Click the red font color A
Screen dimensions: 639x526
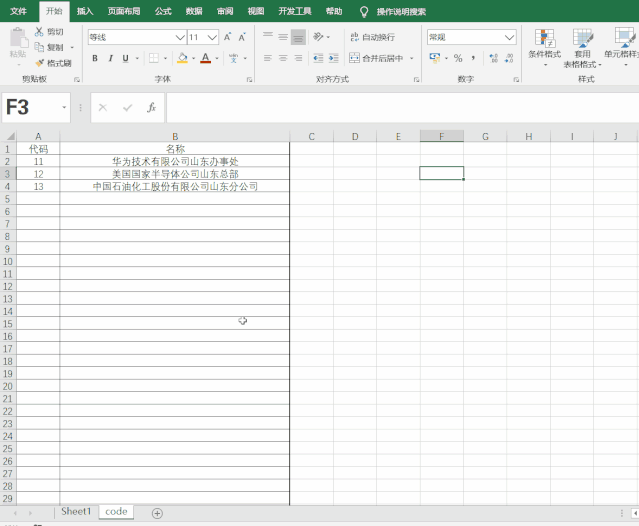click(x=206, y=58)
